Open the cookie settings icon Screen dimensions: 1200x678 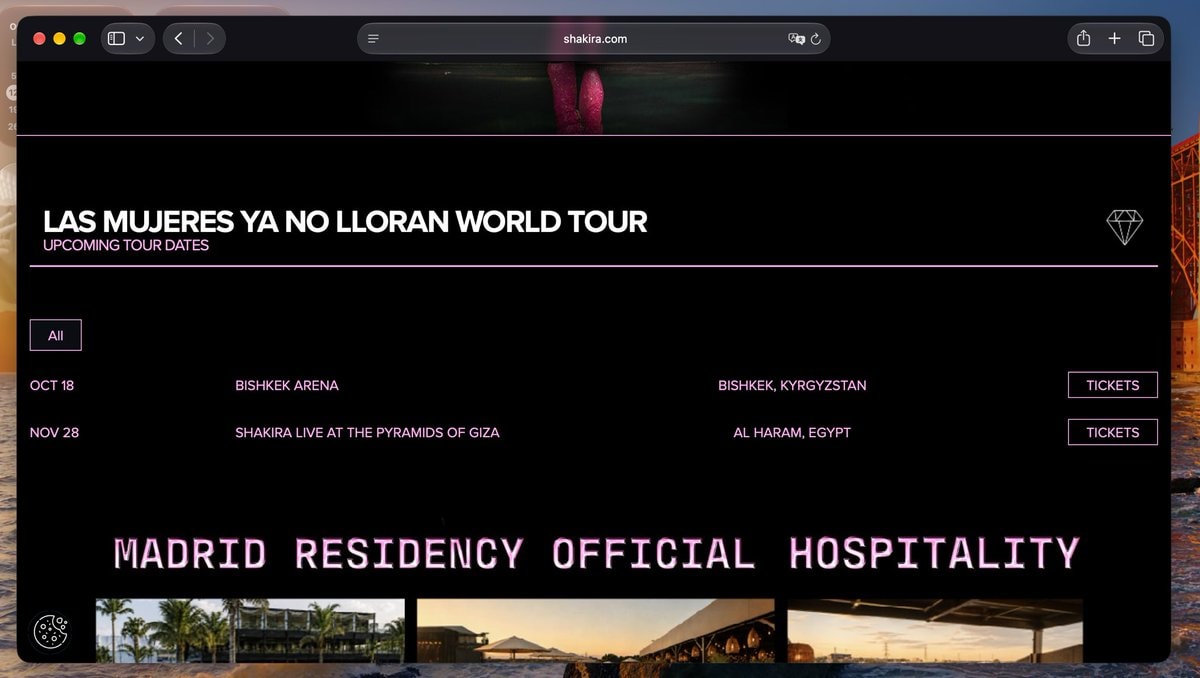point(51,632)
